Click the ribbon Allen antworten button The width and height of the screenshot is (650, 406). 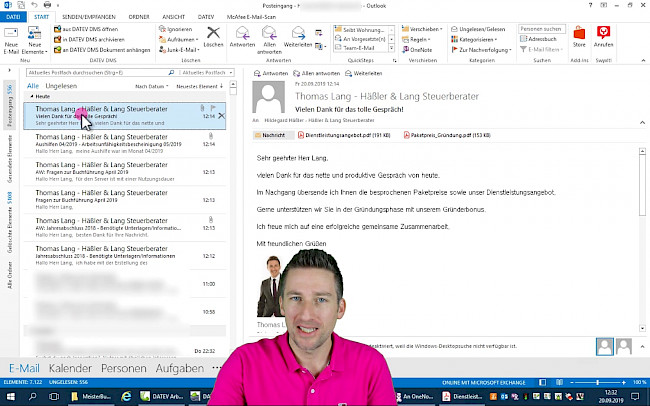269,40
